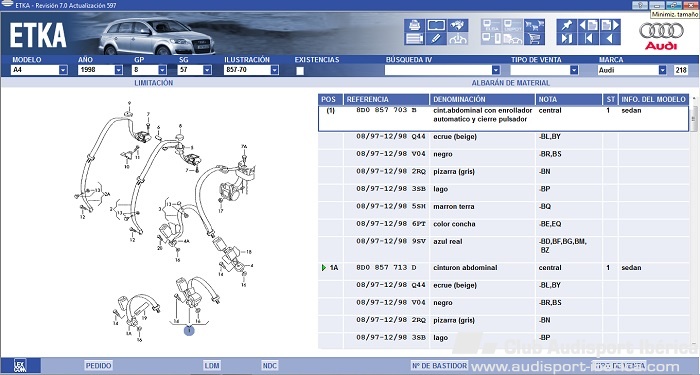Click the open book catalog icon
This screenshot has width=700, height=375.
[436, 25]
